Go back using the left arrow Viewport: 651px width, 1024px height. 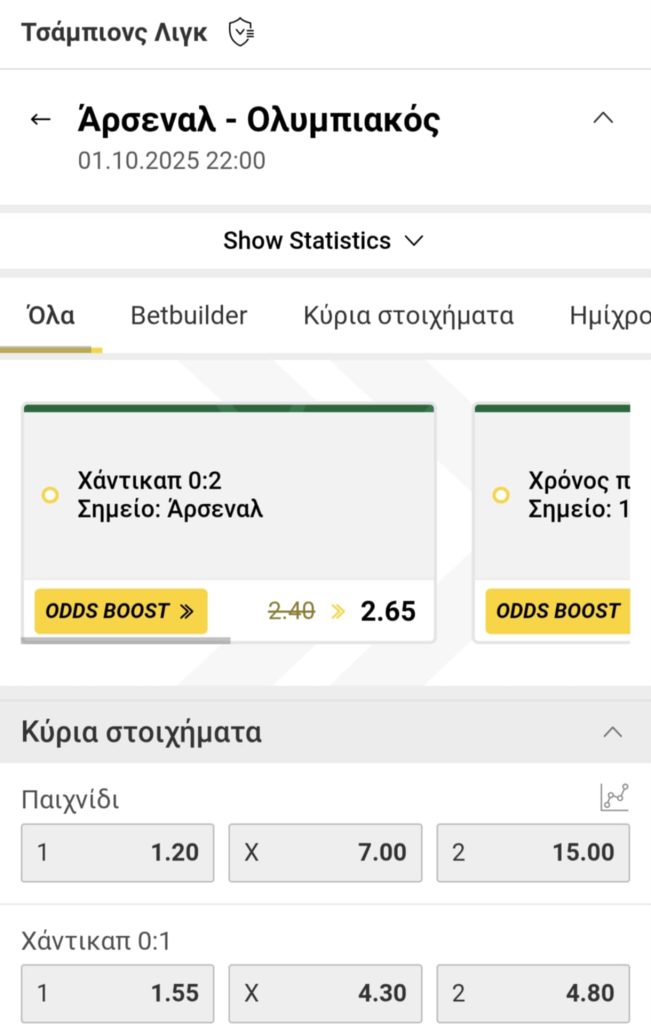click(40, 120)
